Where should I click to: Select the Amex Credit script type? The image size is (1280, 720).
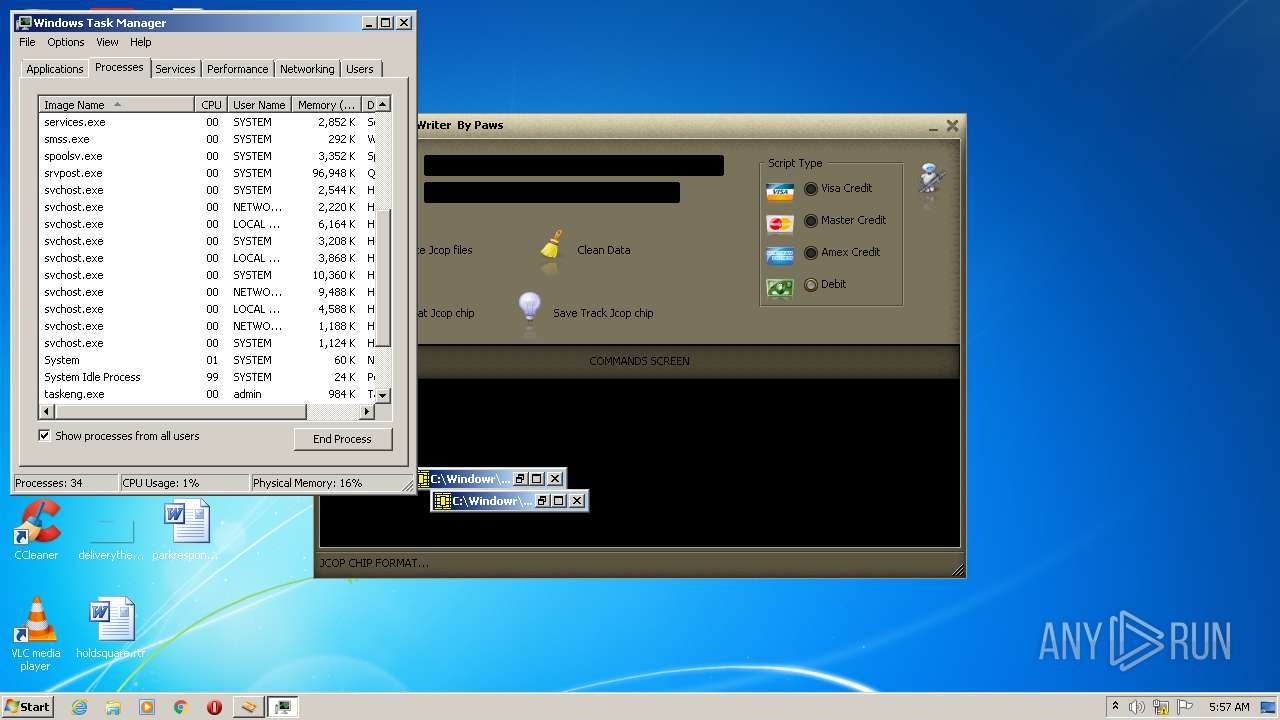(811, 252)
